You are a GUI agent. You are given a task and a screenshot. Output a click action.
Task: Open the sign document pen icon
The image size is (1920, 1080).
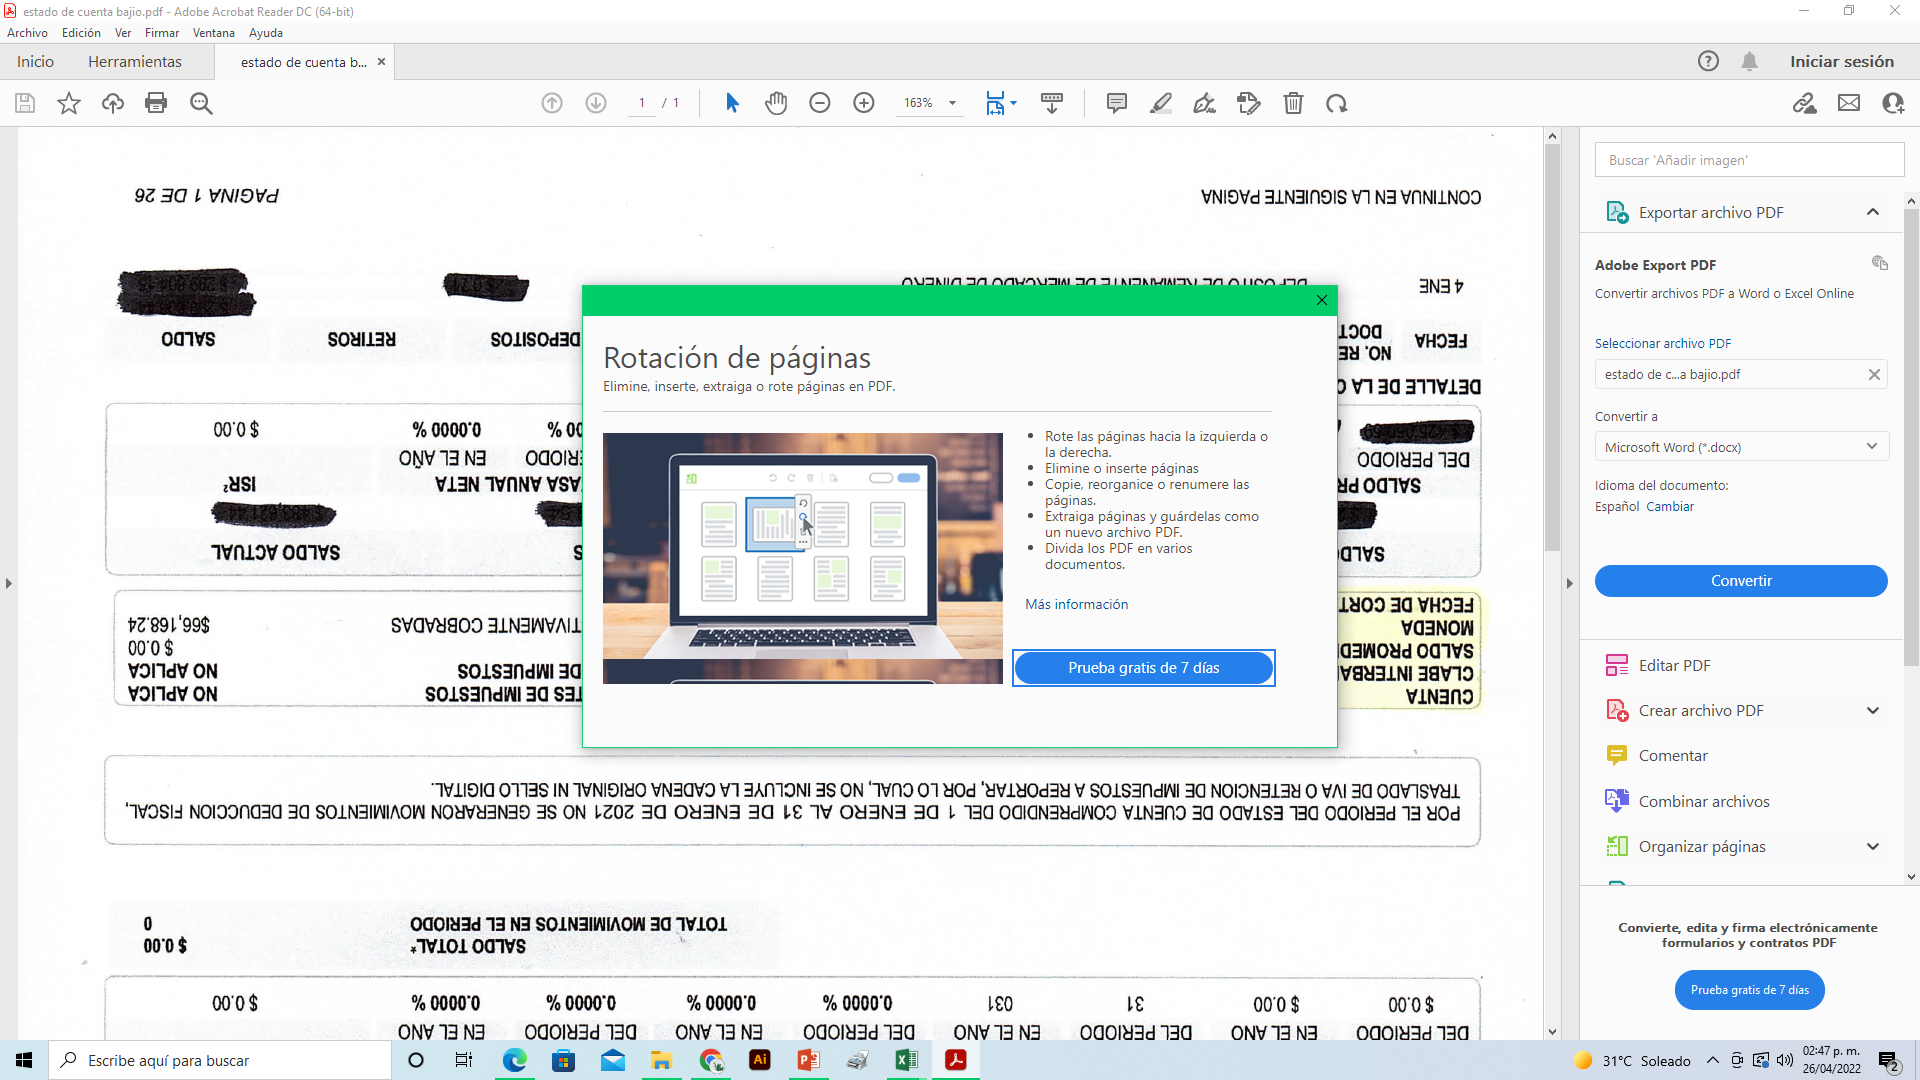pyautogui.click(x=1205, y=103)
